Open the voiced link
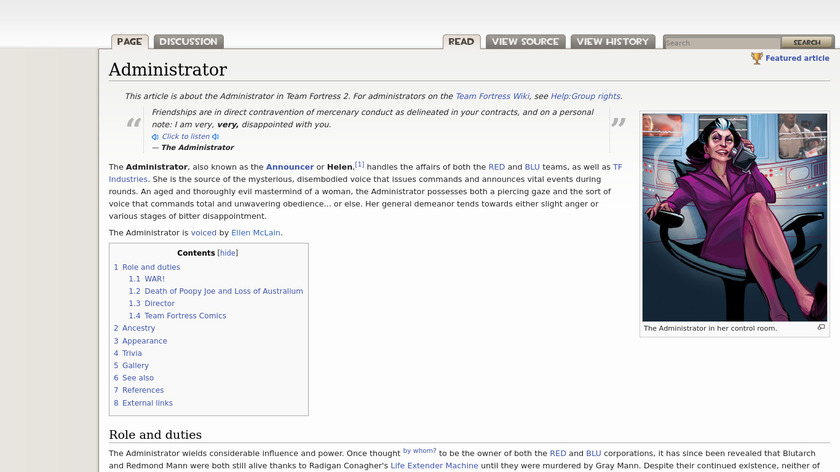The height and width of the screenshot is (472, 840). (x=204, y=233)
